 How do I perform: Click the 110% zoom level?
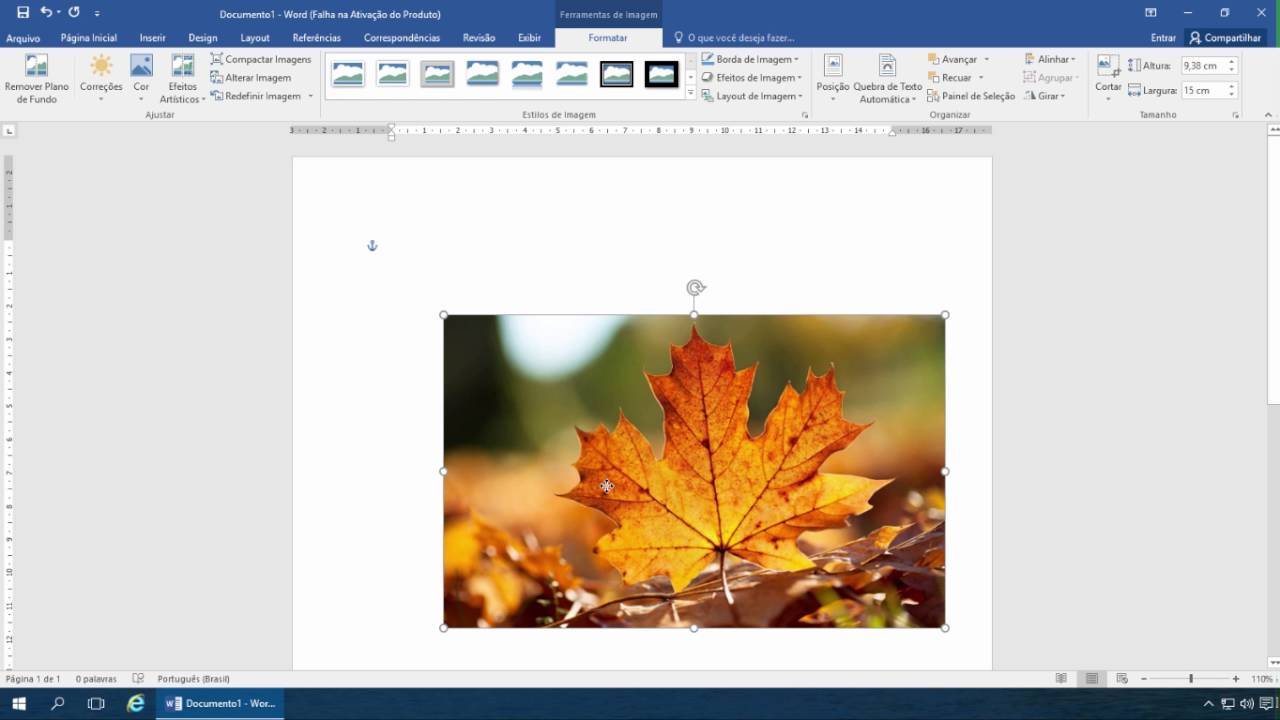pyautogui.click(x=1262, y=679)
